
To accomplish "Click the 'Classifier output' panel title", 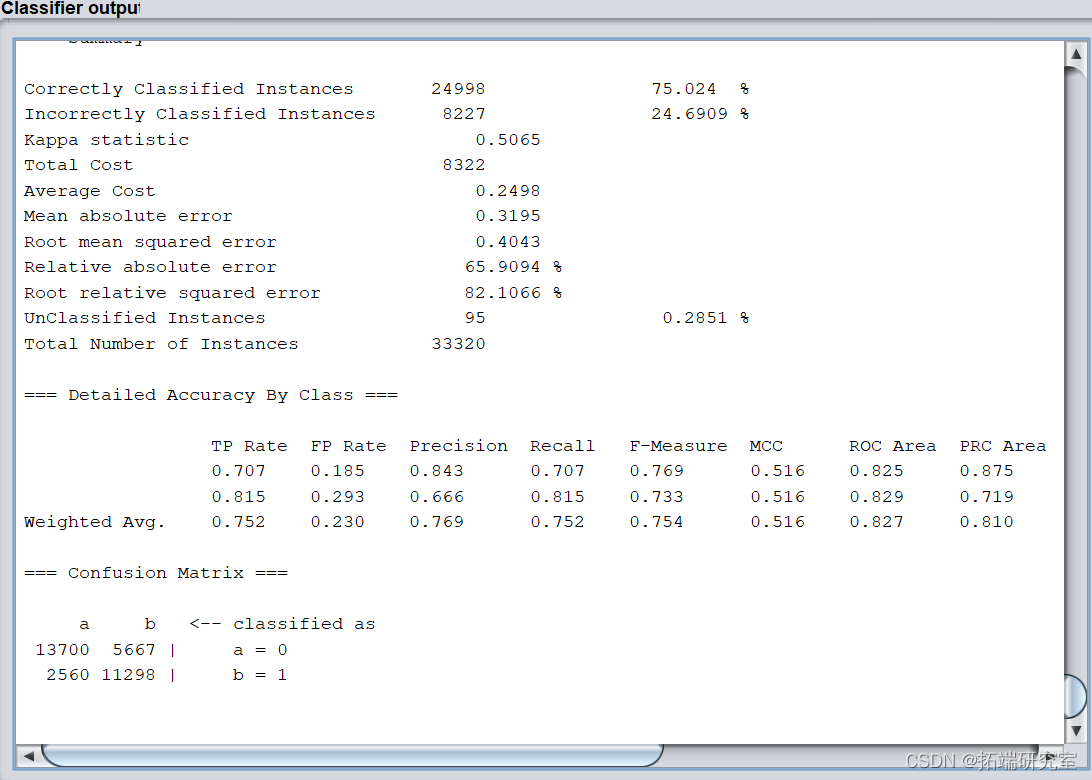I will coord(70,8).
